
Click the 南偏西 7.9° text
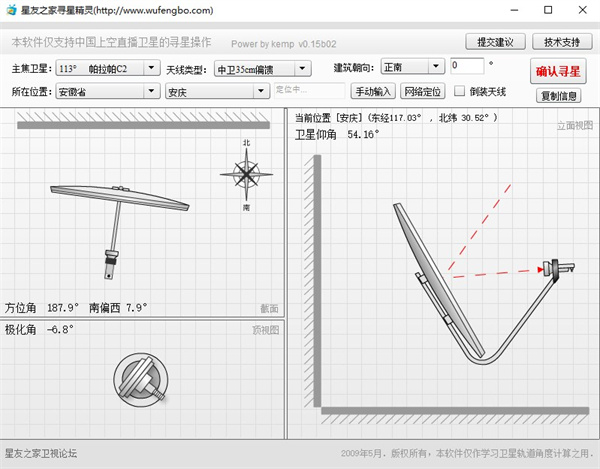[118, 308]
